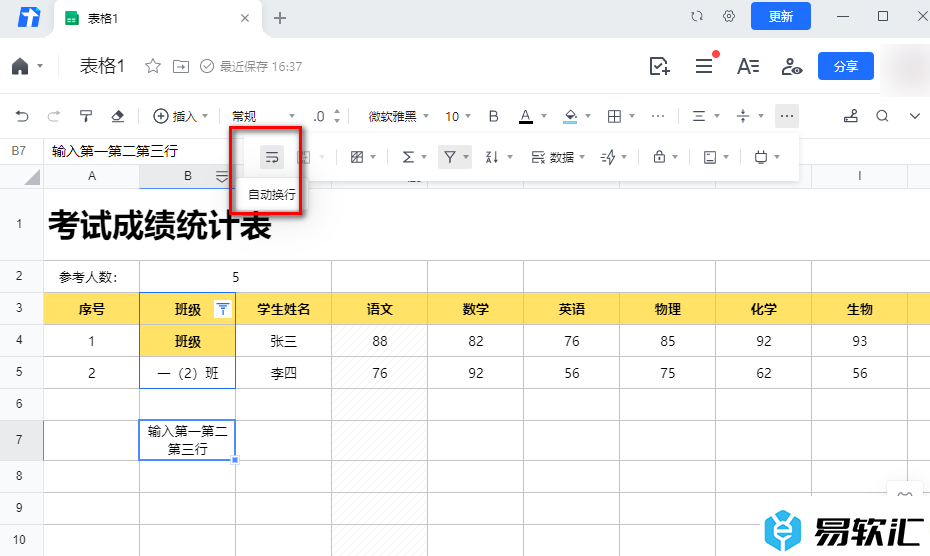Viewport: 930px width, 556px height.
Task: Open the font size 10 dropdown
Action: point(458,116)
